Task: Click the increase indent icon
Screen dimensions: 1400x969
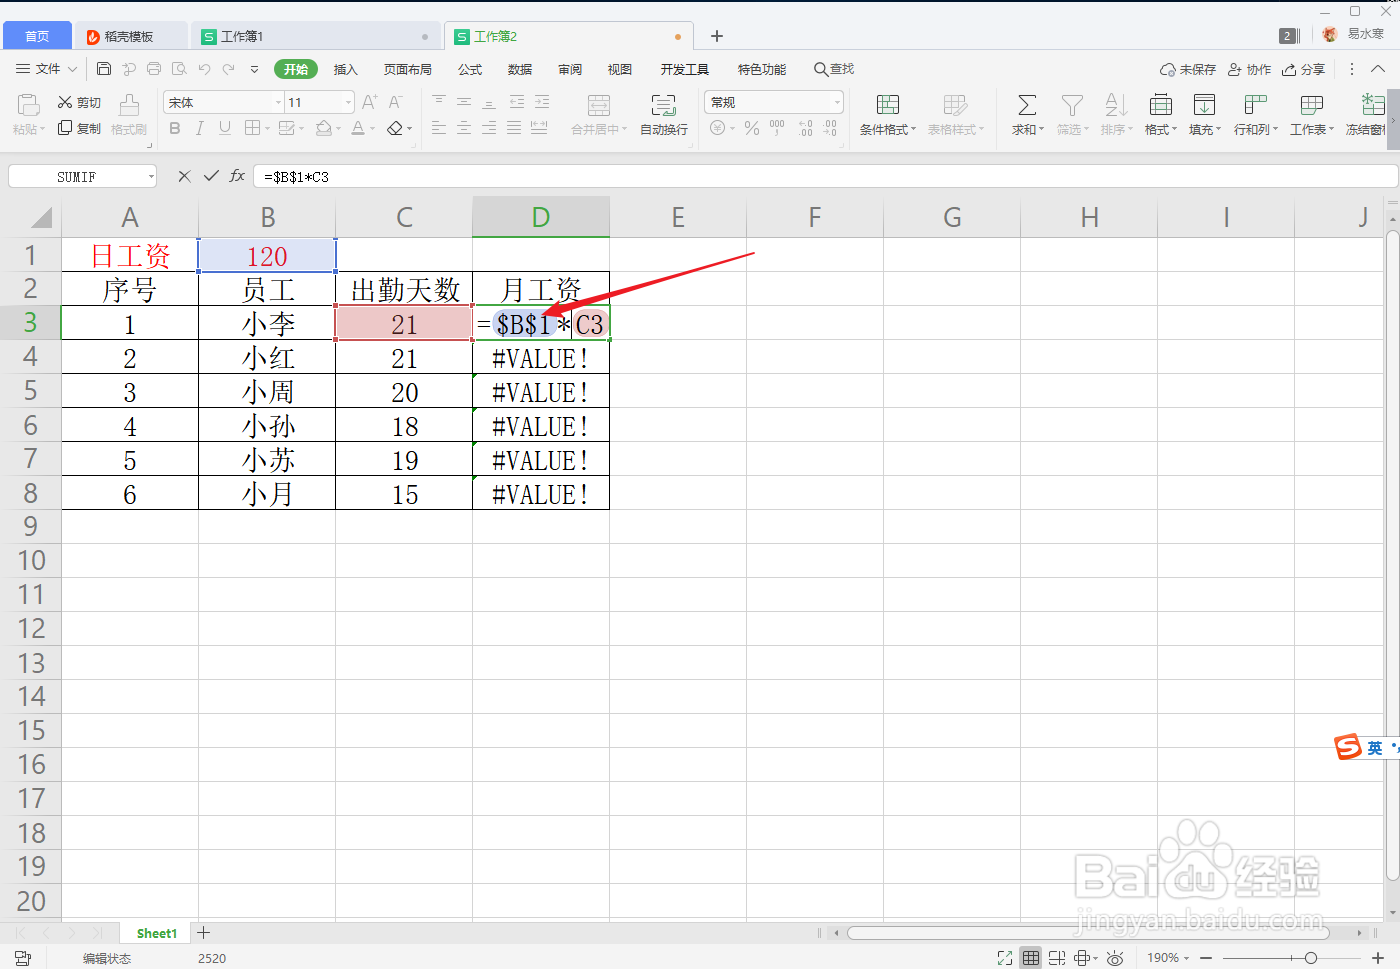Action: 542,102
